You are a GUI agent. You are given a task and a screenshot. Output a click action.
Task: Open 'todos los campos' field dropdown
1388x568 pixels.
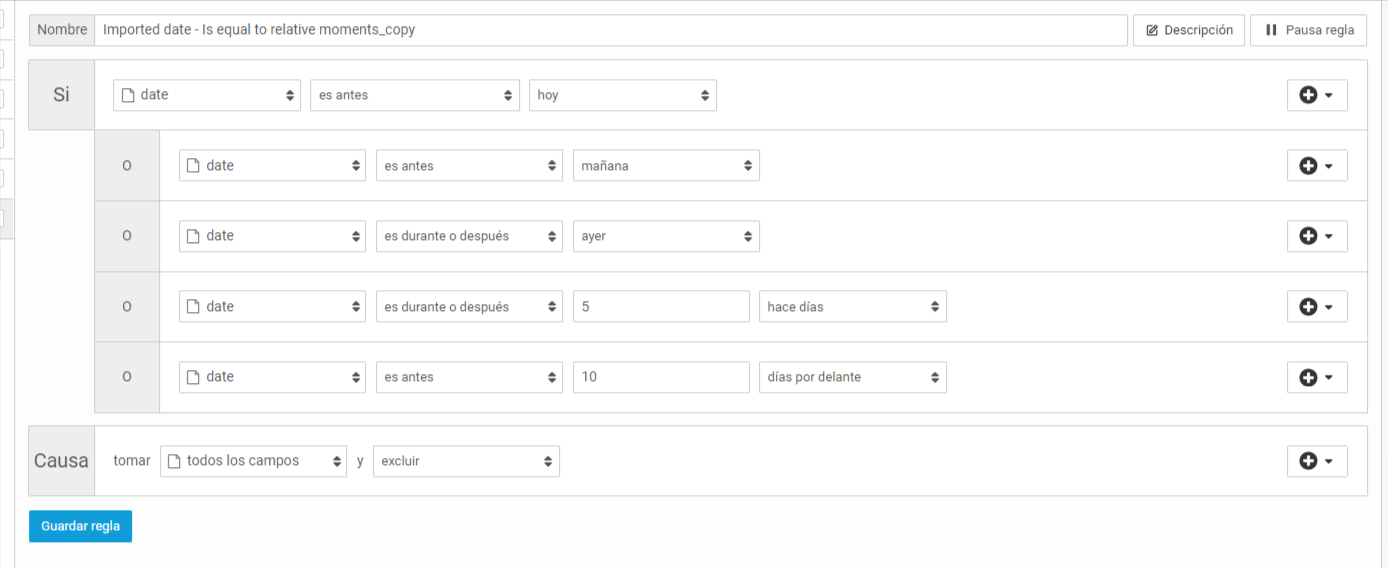point(253,461)
